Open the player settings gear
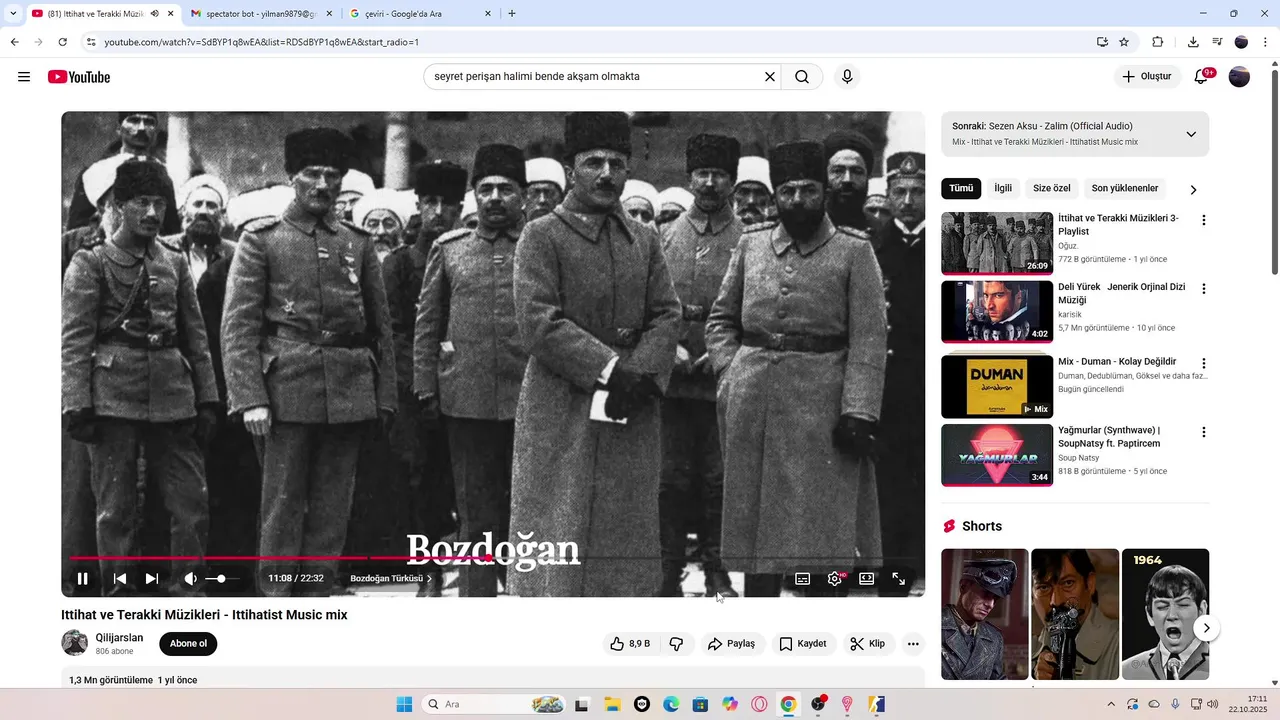Viewport: 1280px width, 720px height. [835, 578]
